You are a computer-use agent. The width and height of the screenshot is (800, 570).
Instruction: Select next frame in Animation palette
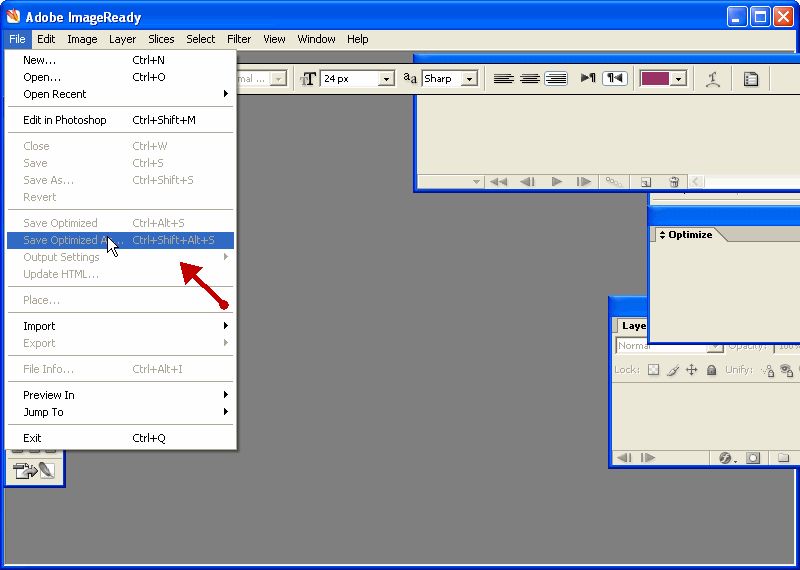pyautogui.click(x=584, y=182)
